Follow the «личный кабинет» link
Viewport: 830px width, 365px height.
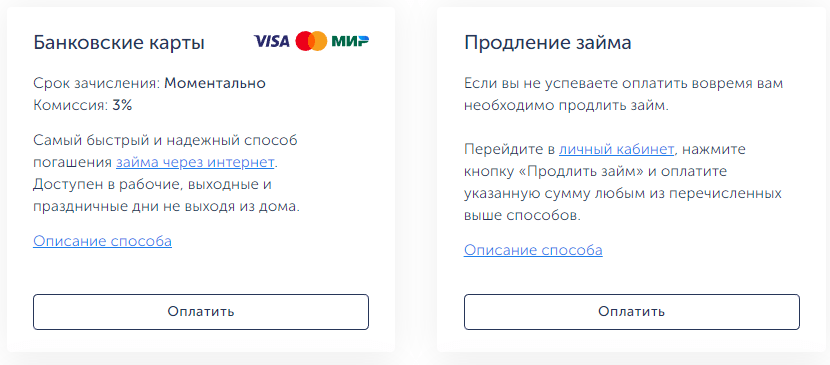pyautogui.click(x=617, y=149)
